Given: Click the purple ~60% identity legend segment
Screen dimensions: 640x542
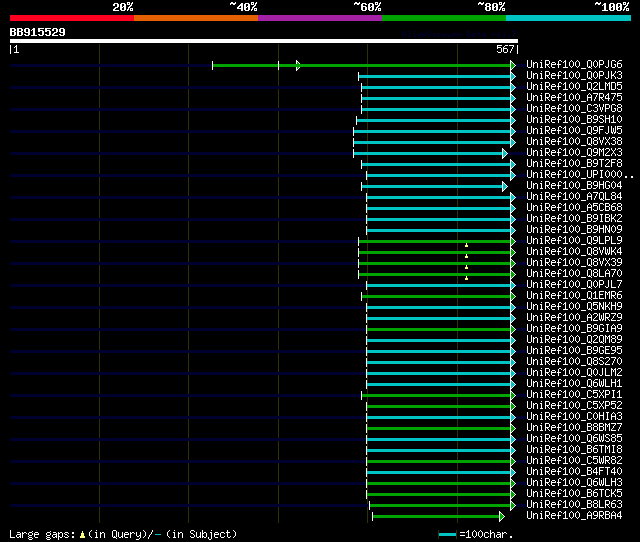Looking at the screenshot, I should pyautogui.click(x=320, y=18).
